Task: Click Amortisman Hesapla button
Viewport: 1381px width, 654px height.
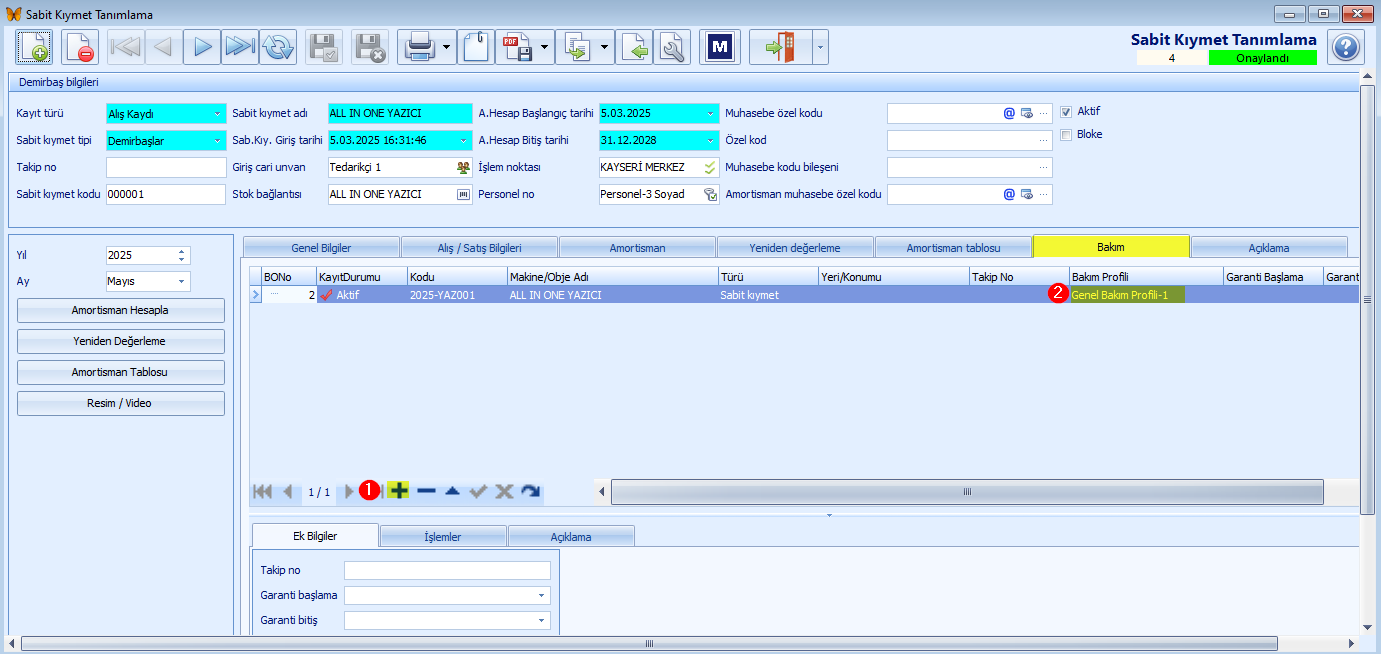Action: pos(120,311)
